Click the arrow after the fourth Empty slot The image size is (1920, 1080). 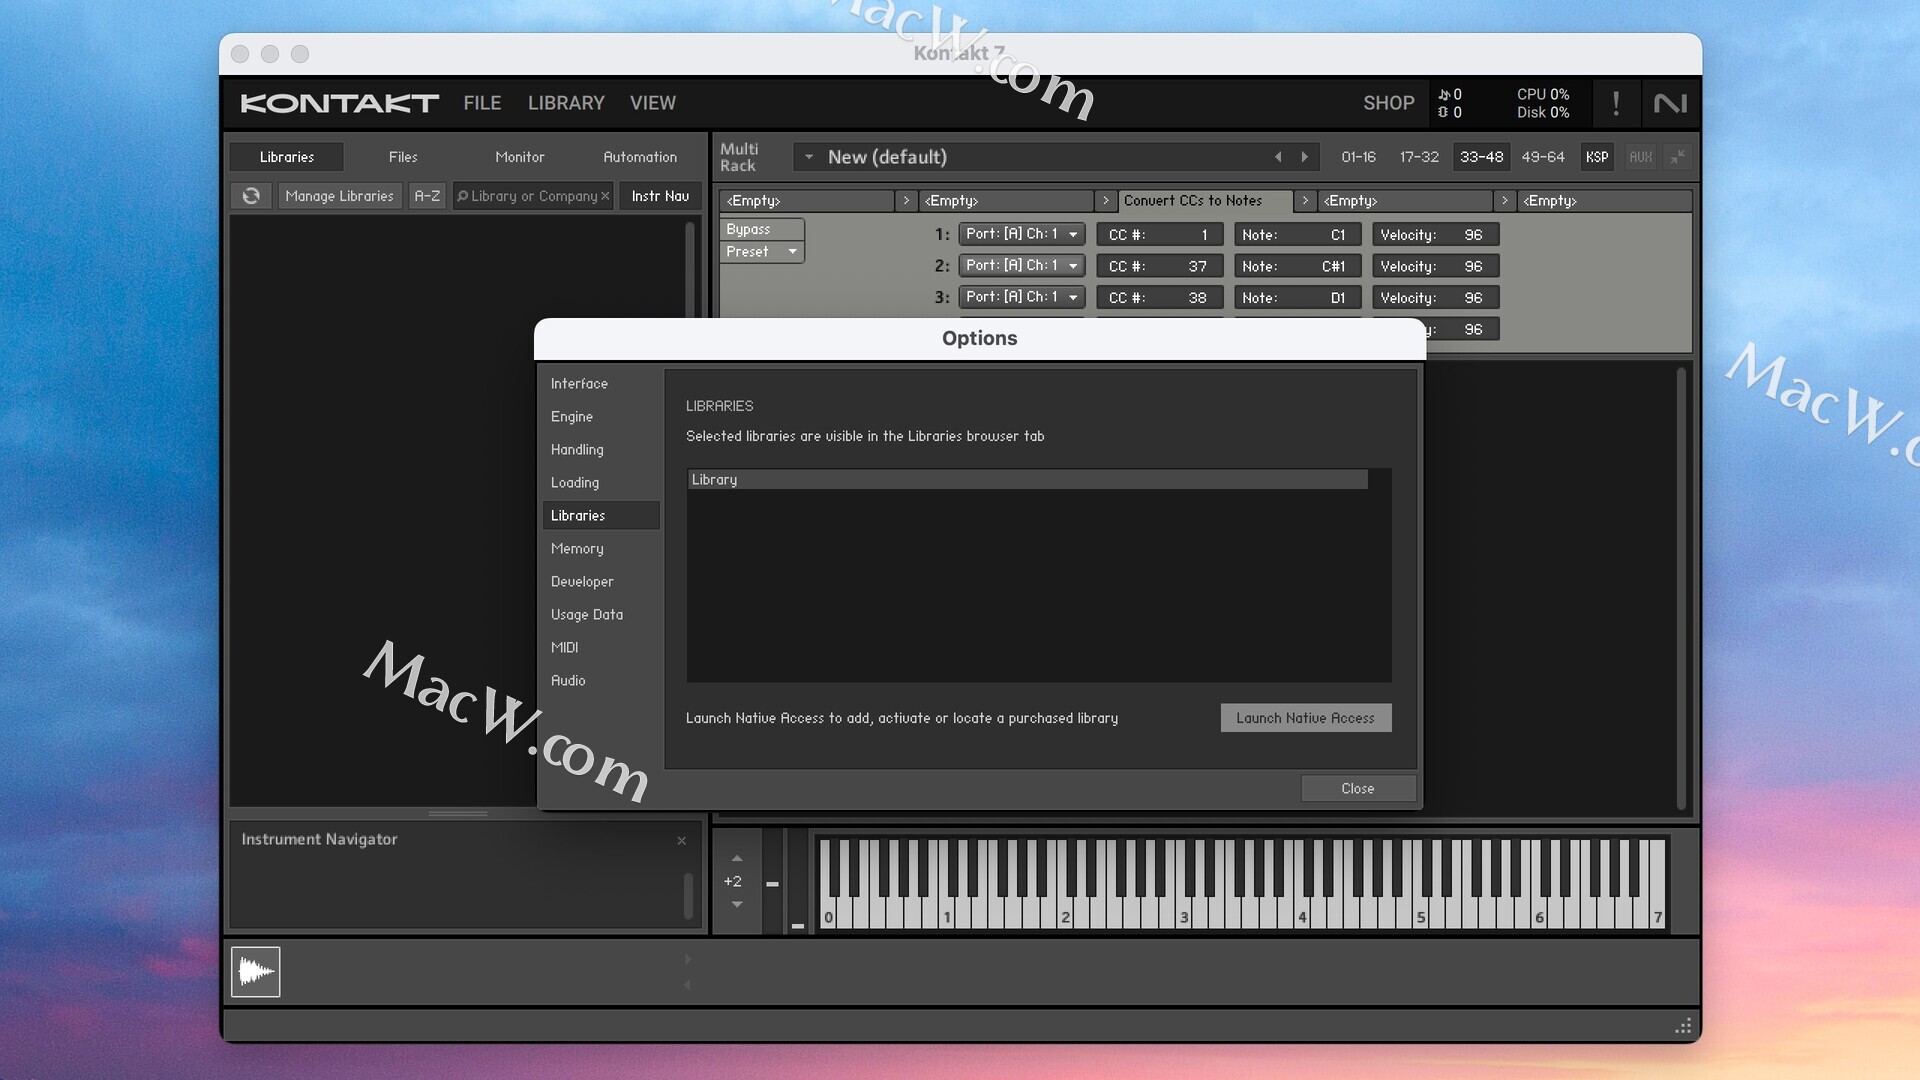pos(1504,201)
